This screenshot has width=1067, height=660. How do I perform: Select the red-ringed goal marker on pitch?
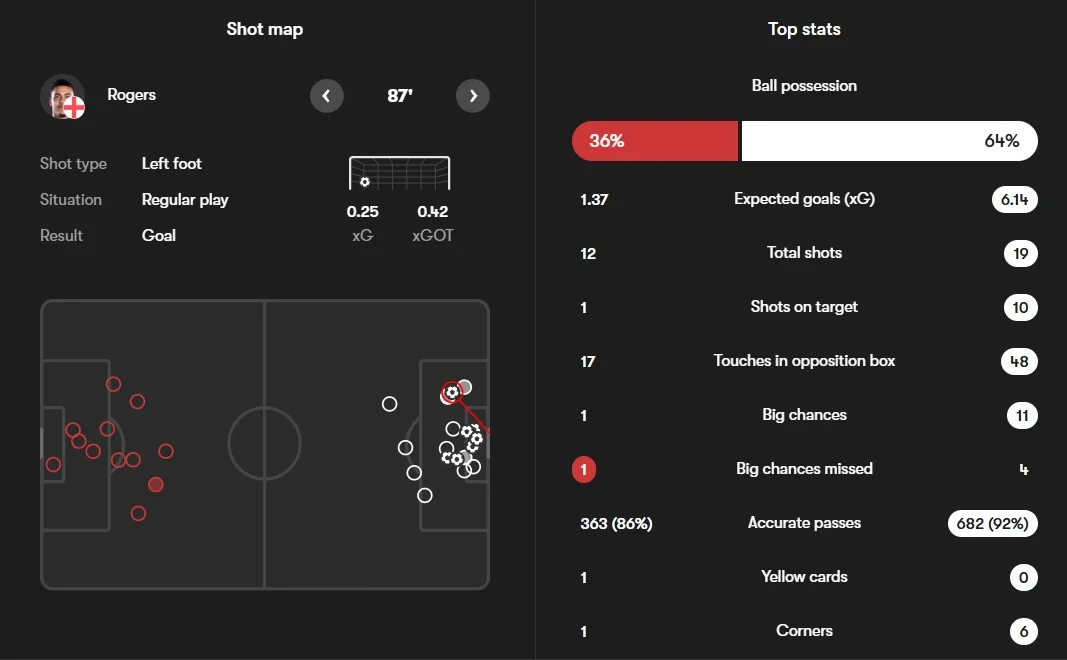coord(452,393)
